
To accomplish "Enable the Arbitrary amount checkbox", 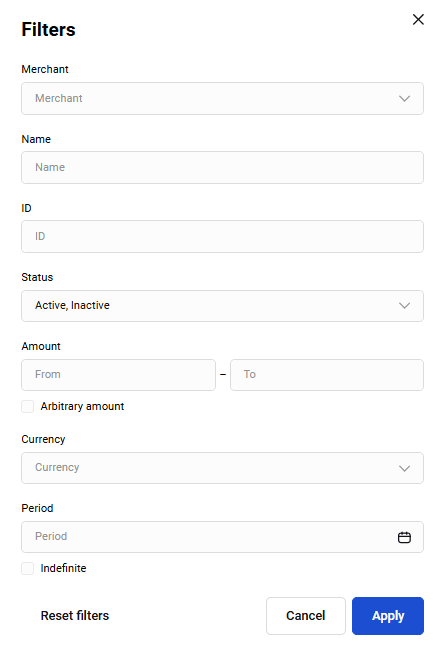I will (28, 406).
